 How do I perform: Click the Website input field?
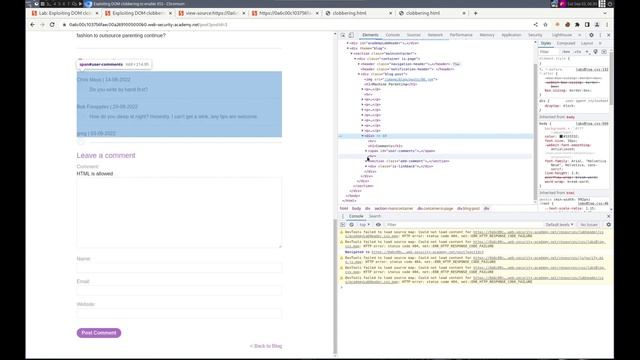point(179,313)
